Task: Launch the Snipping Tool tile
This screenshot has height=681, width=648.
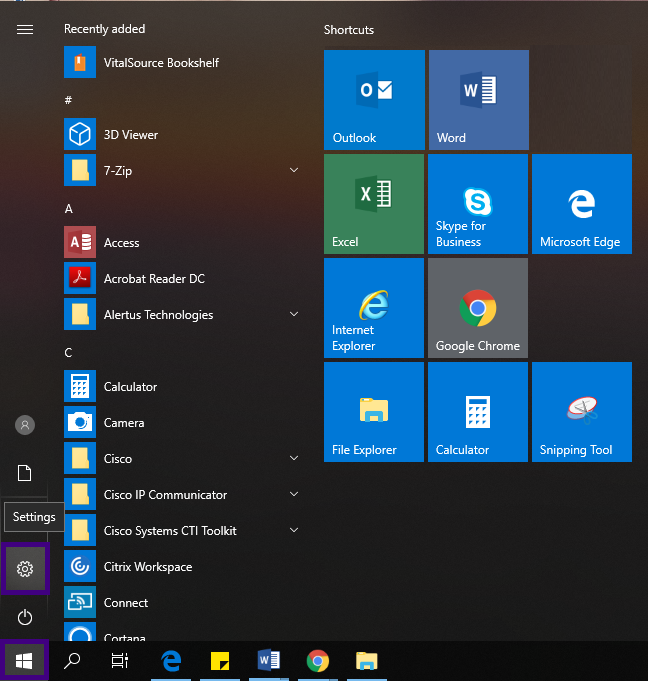Action: coord(582,412)
